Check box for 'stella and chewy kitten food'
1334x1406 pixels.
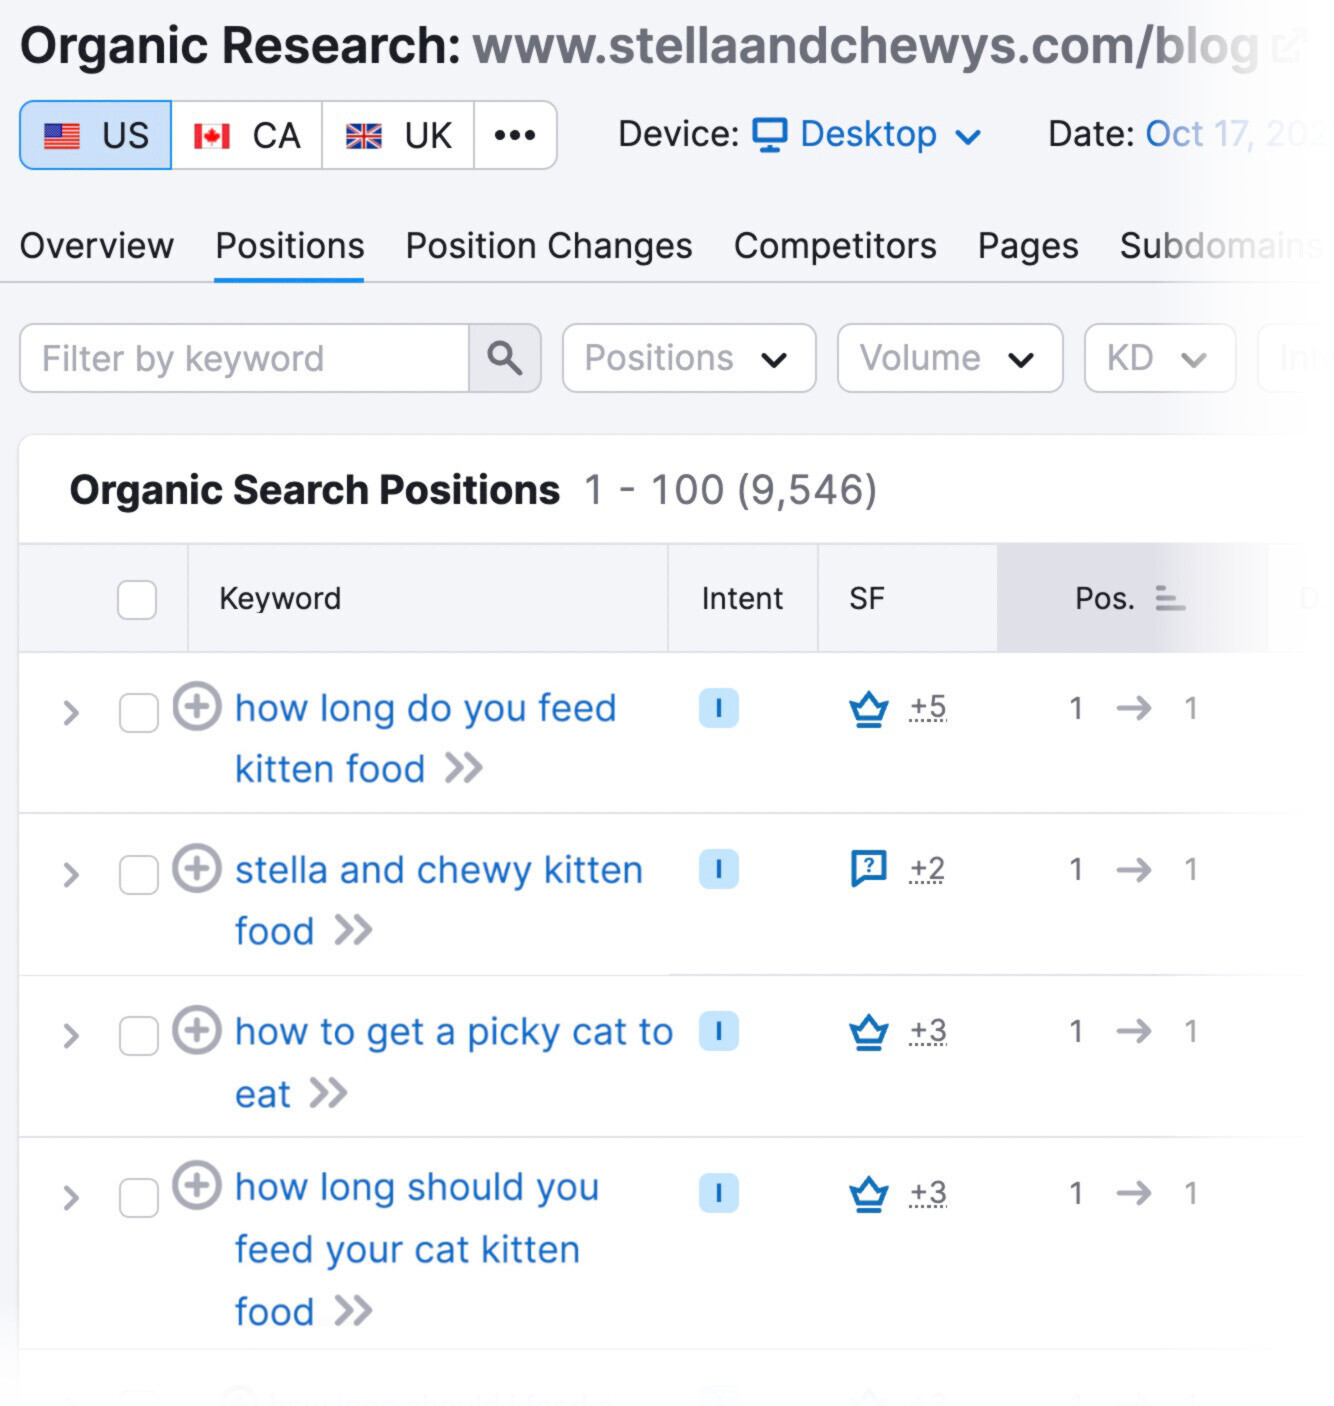(139, 875)
